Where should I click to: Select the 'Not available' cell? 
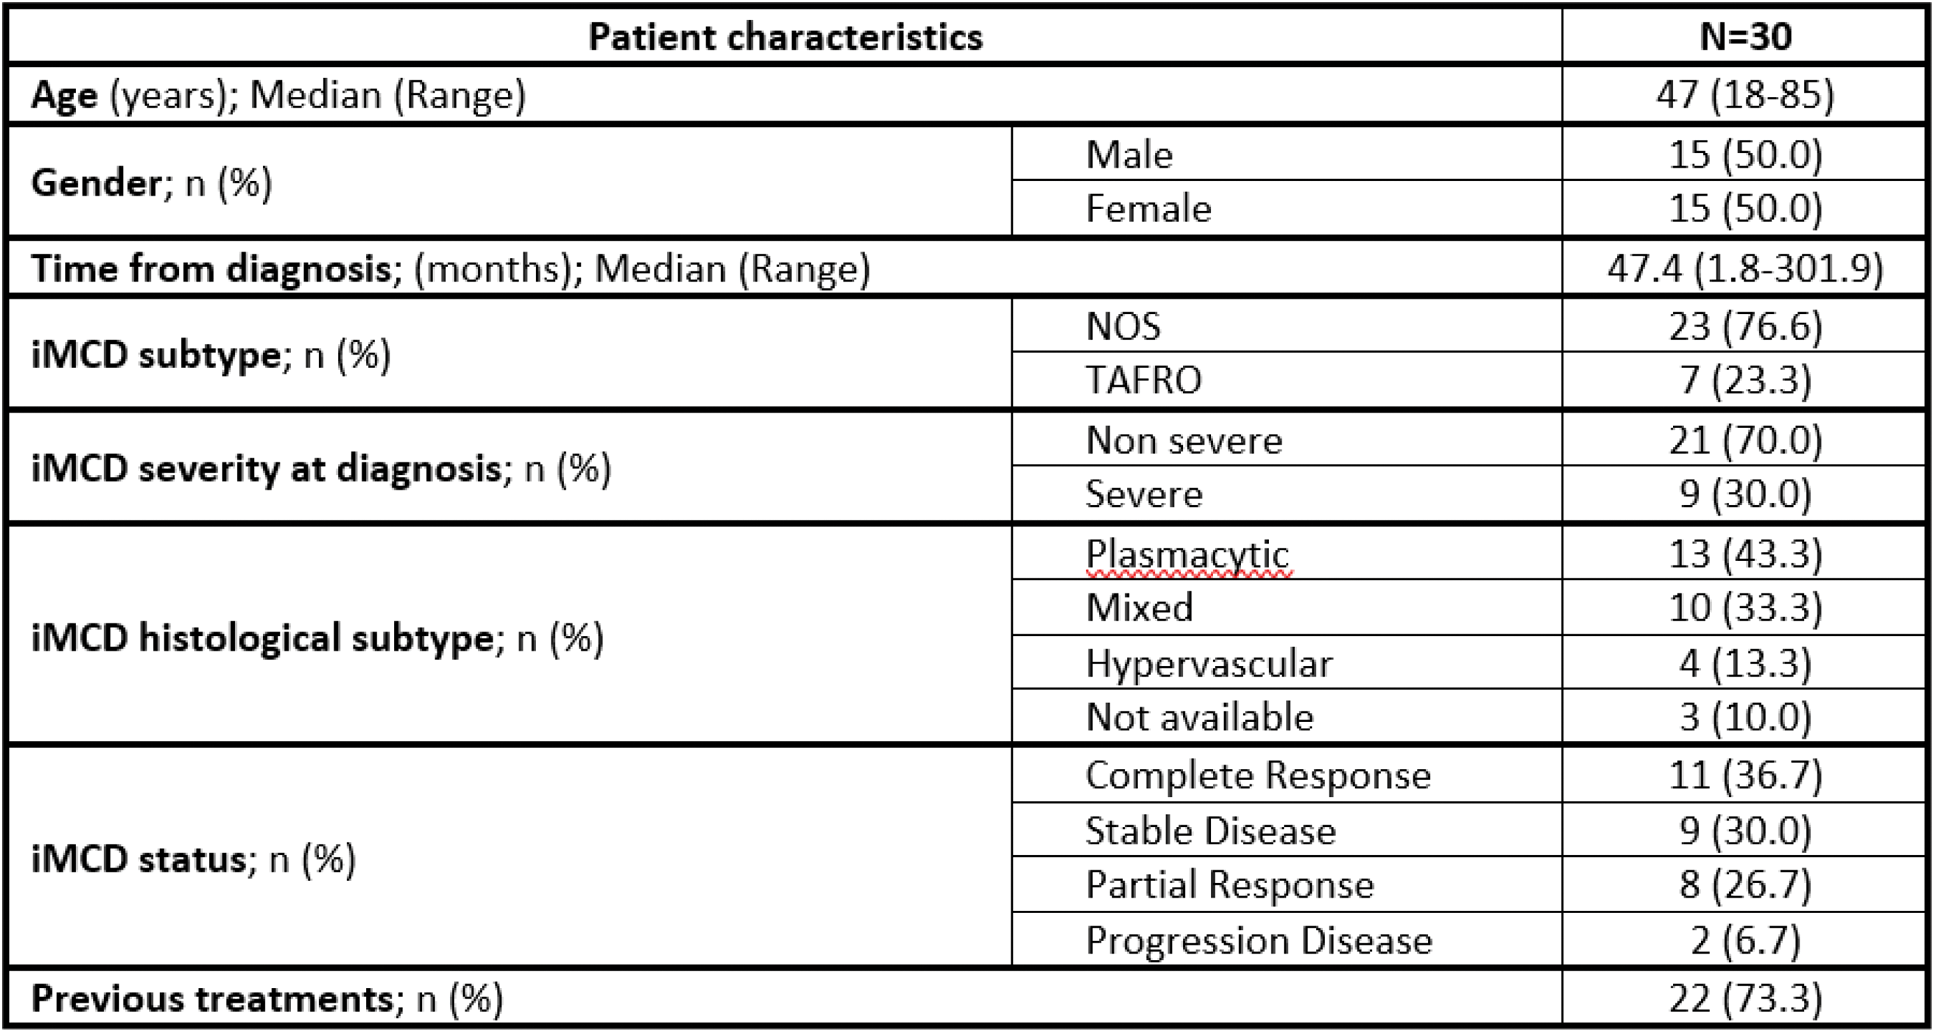[1199, 718]
